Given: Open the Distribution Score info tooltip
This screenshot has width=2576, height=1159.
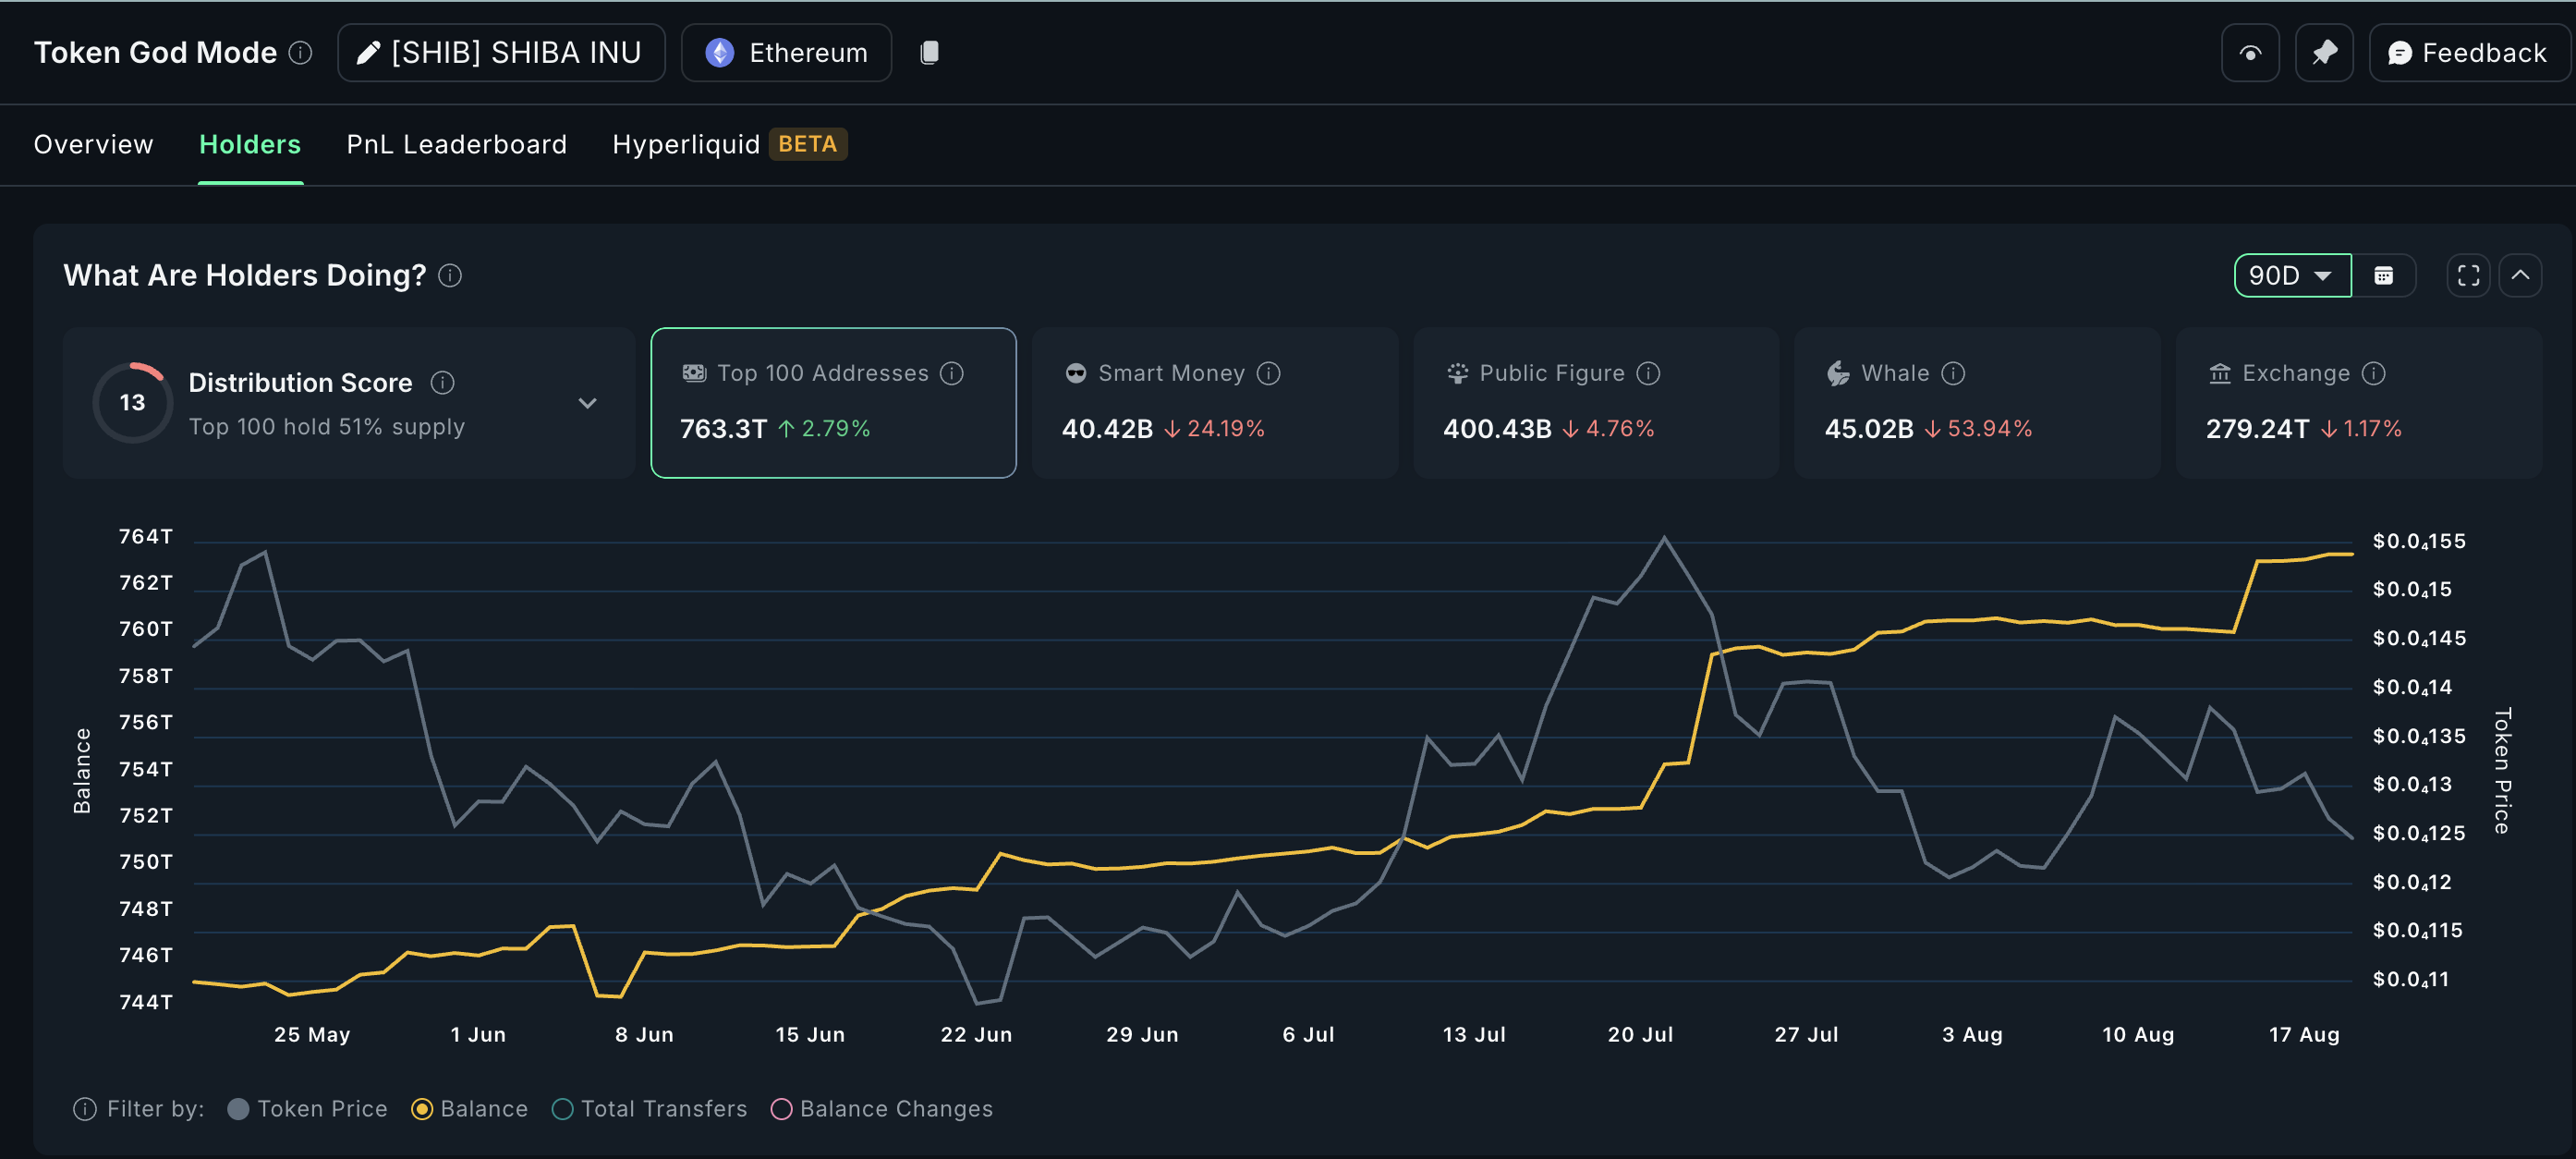Looking at the screenshot, I should coord(441,382).
